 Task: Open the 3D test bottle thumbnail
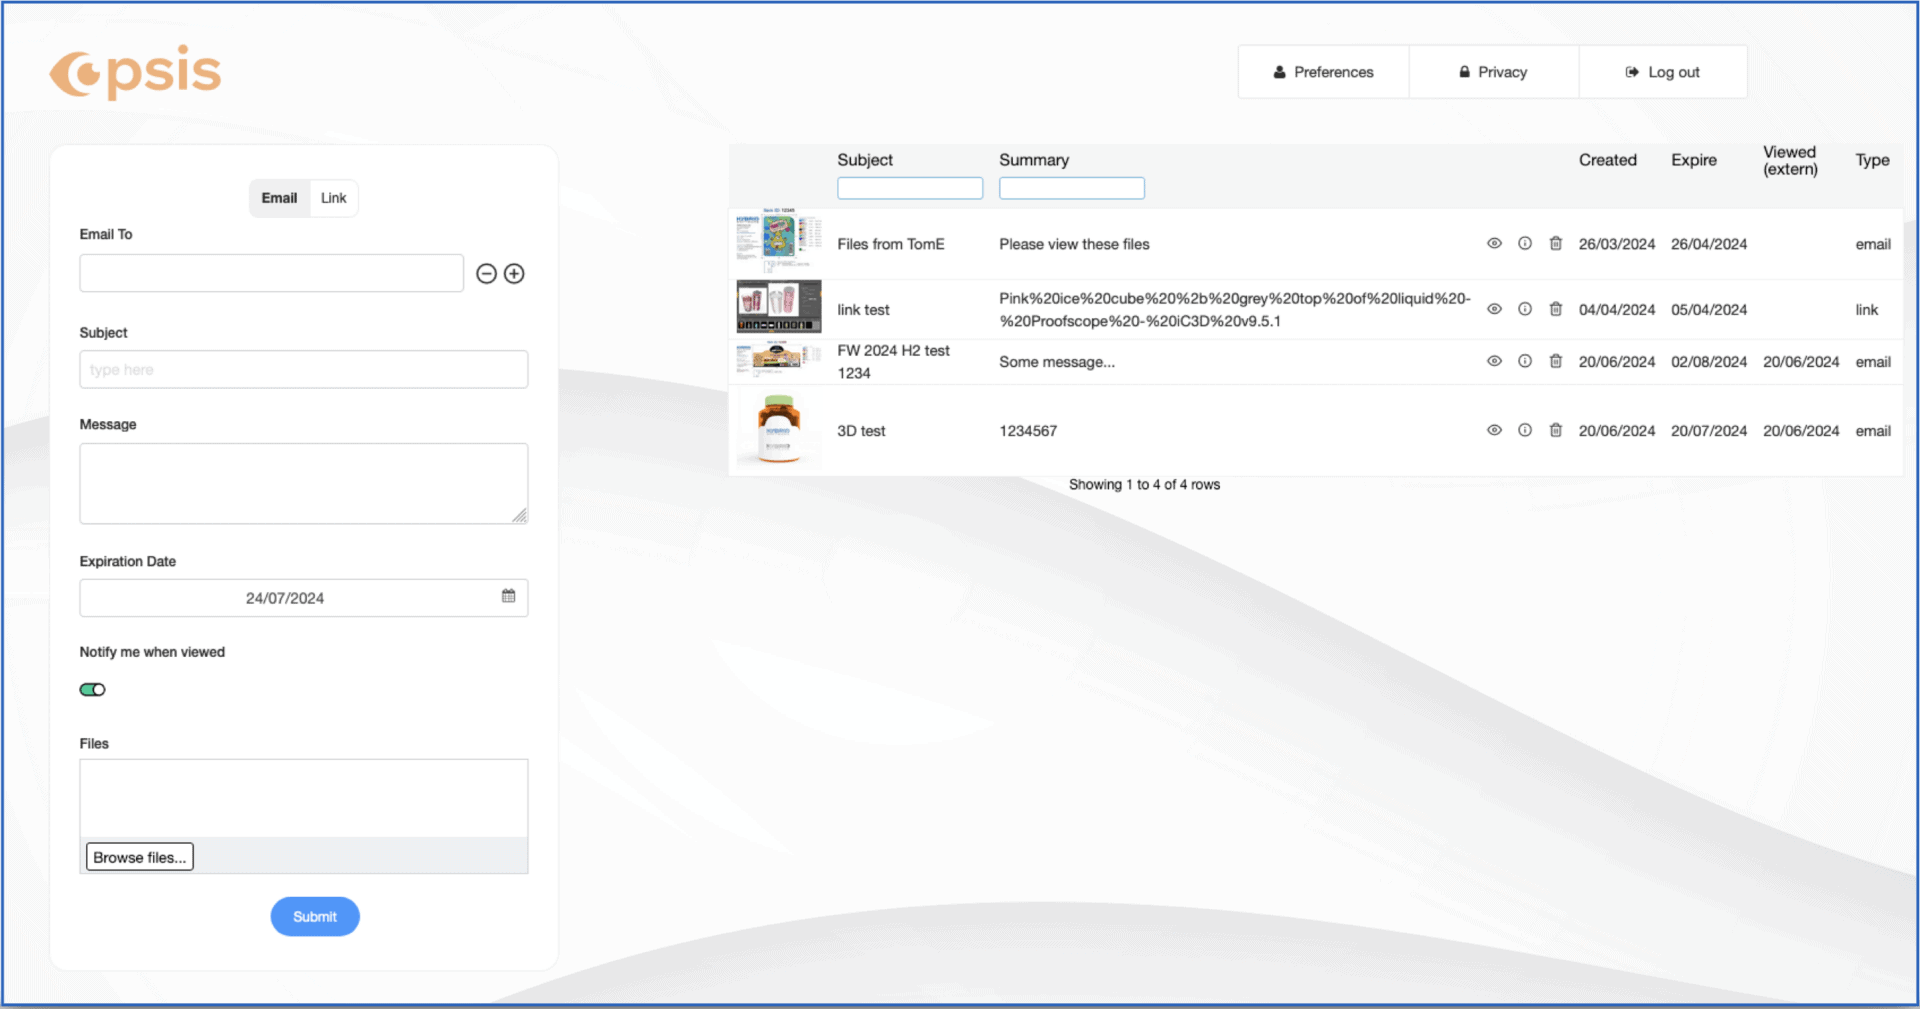(779, 430)
